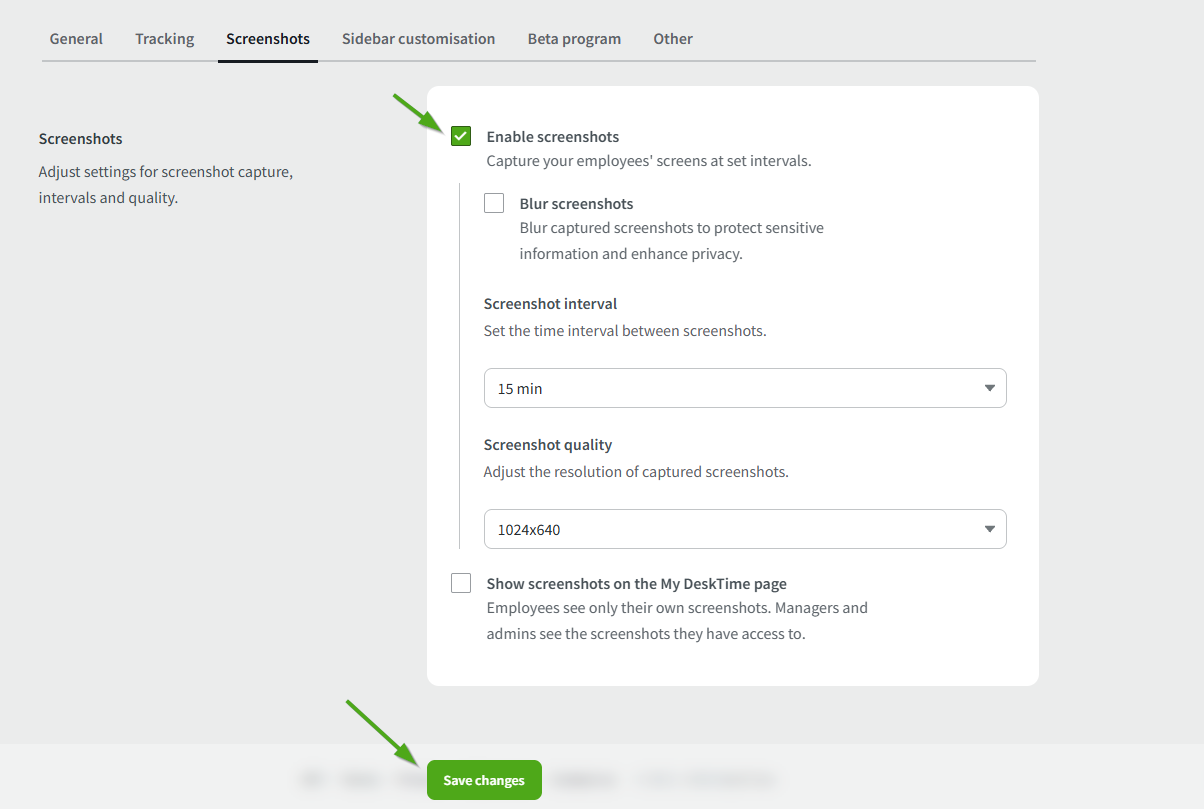
Task: Click the arrow icon on the 1024x640 dropdown
Action: (989, 530)
